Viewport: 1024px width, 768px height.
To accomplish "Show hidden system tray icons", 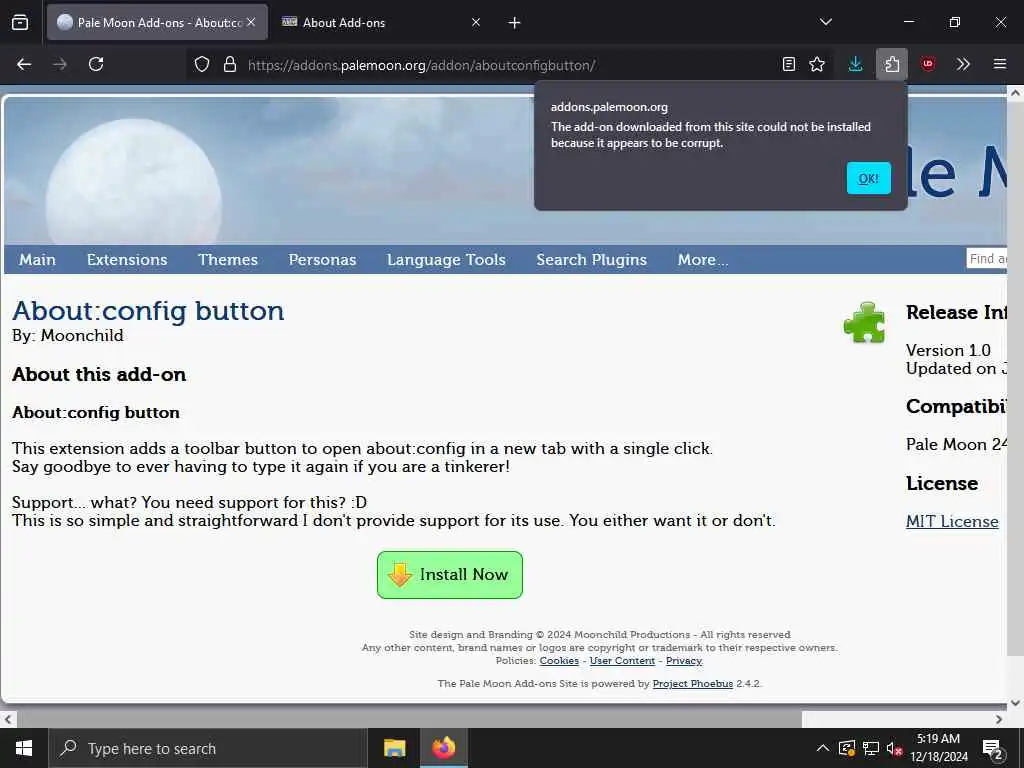I will click(823, 748).
